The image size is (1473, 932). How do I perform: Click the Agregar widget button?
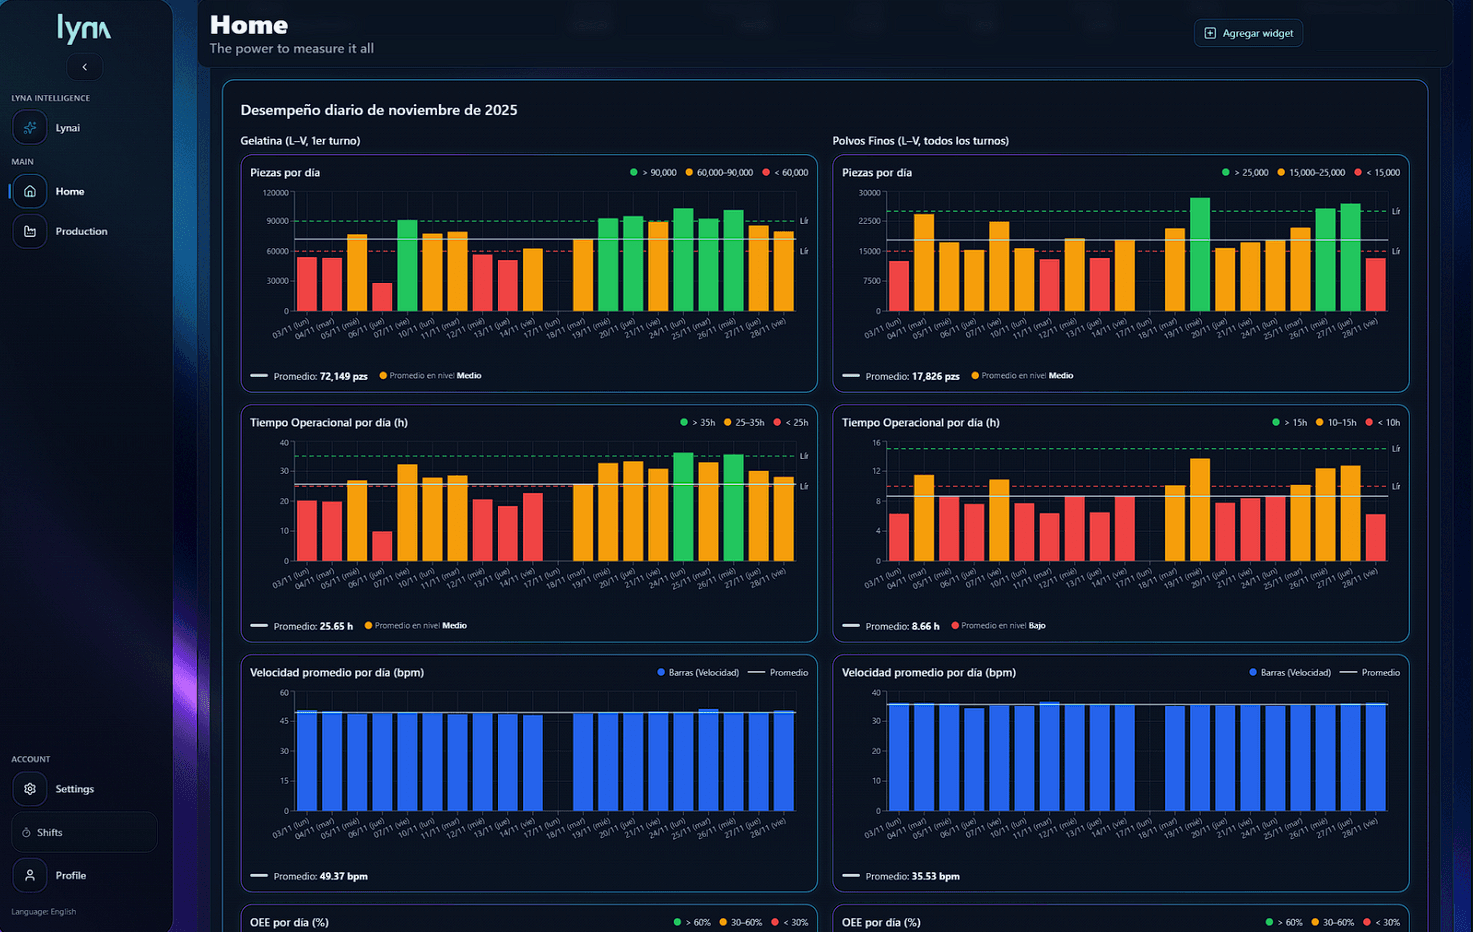[1248, 32]
